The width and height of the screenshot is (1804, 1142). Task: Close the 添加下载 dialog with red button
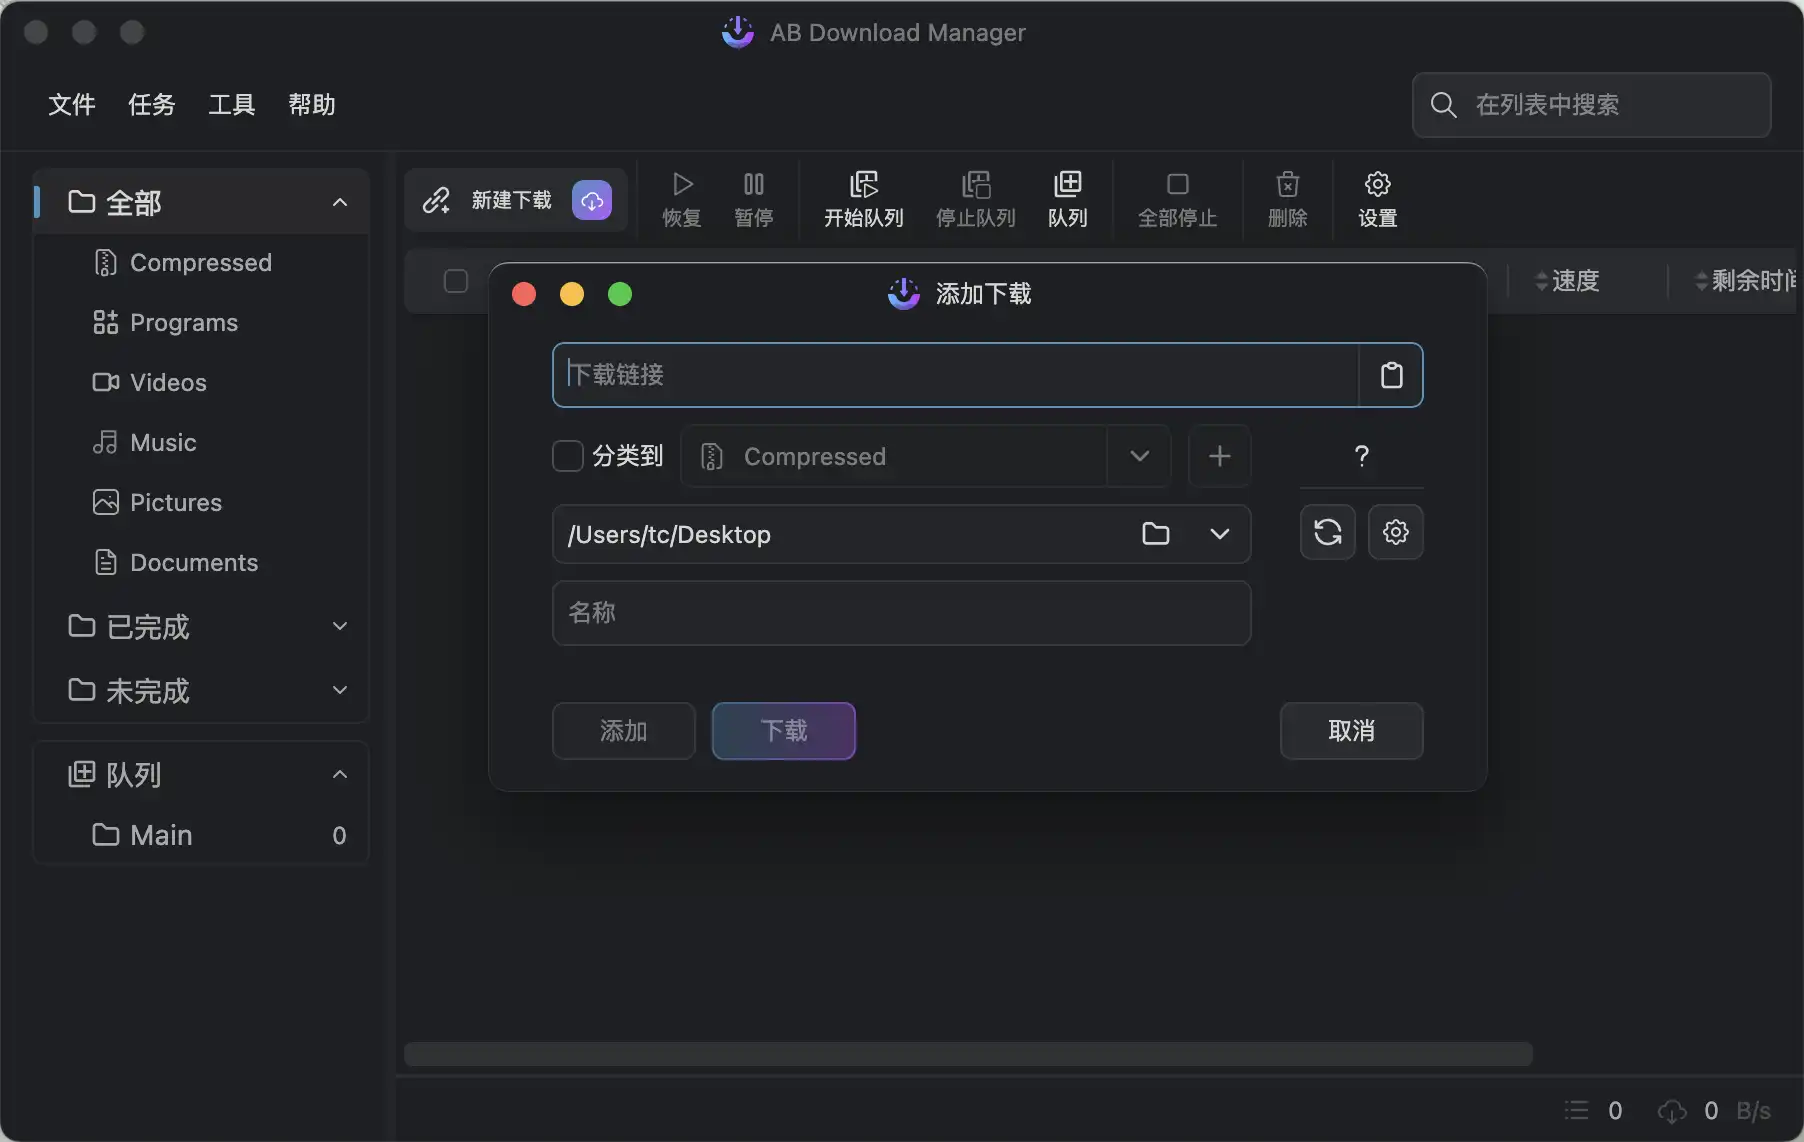point(524,294)
